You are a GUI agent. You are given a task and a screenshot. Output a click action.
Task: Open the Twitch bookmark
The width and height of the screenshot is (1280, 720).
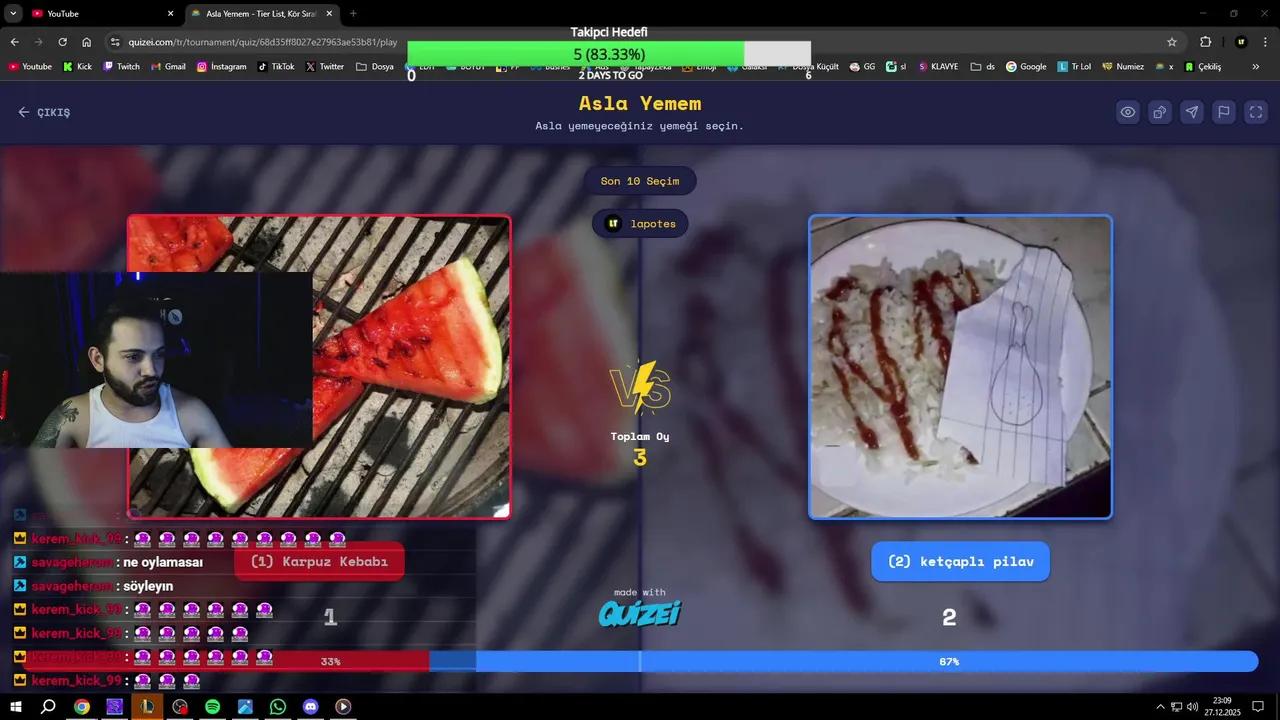[x=120, y=67]
